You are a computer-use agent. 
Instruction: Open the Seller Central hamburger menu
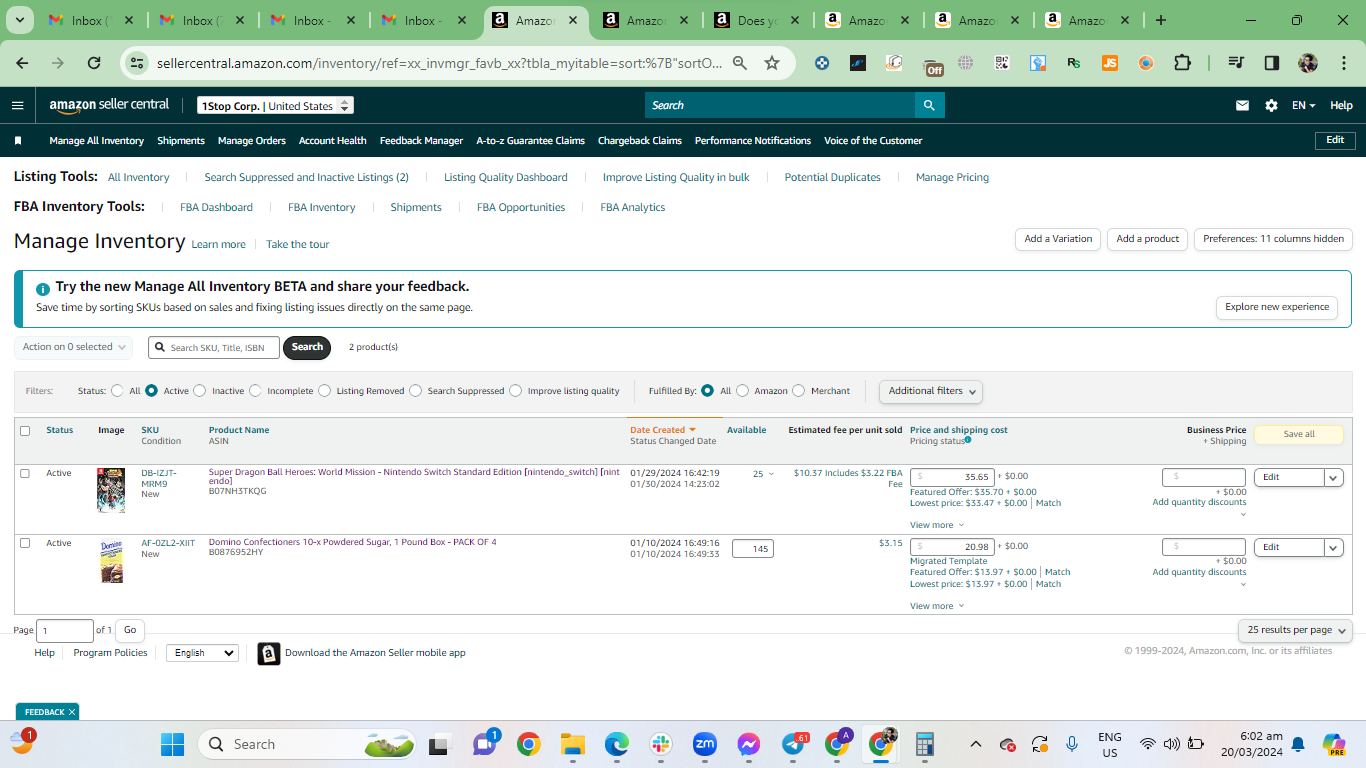point(17,105)
